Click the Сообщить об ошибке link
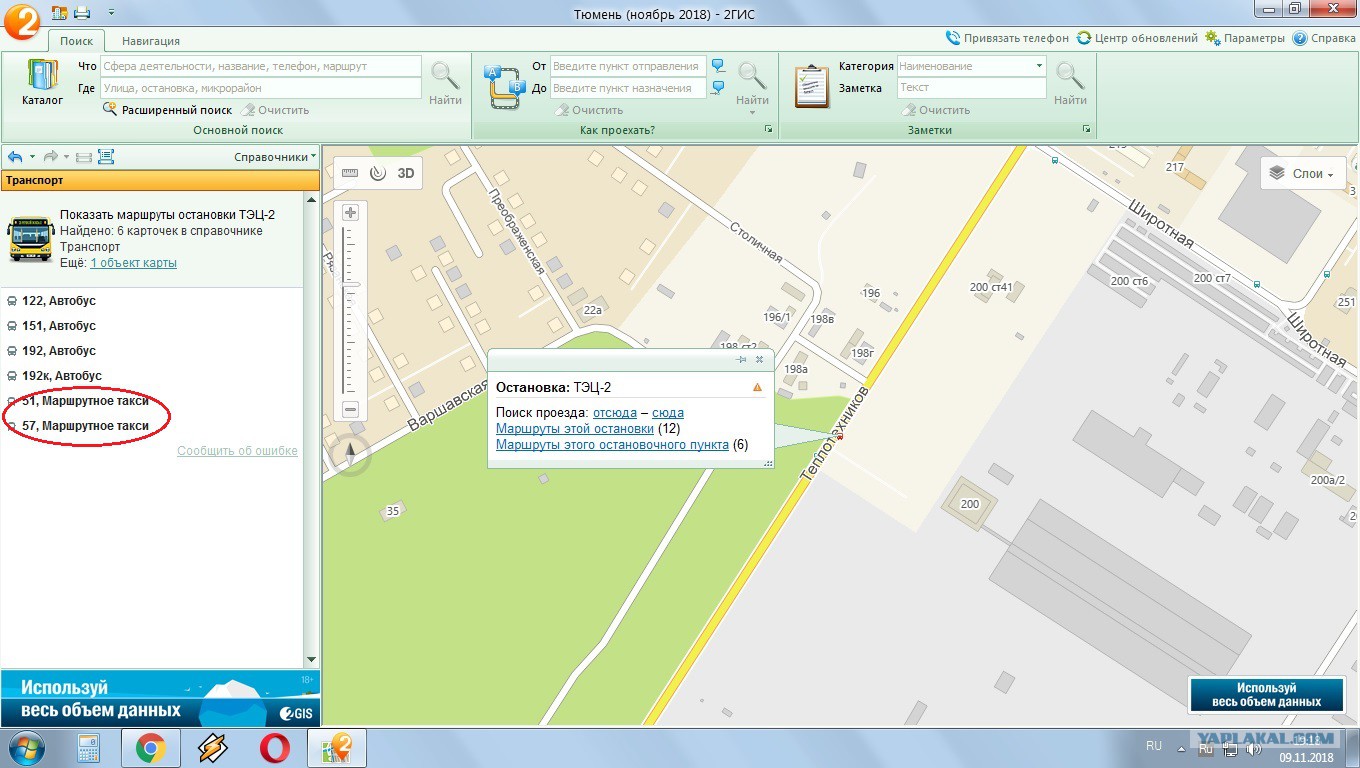The image size is (1360, 768). [237, 451]
